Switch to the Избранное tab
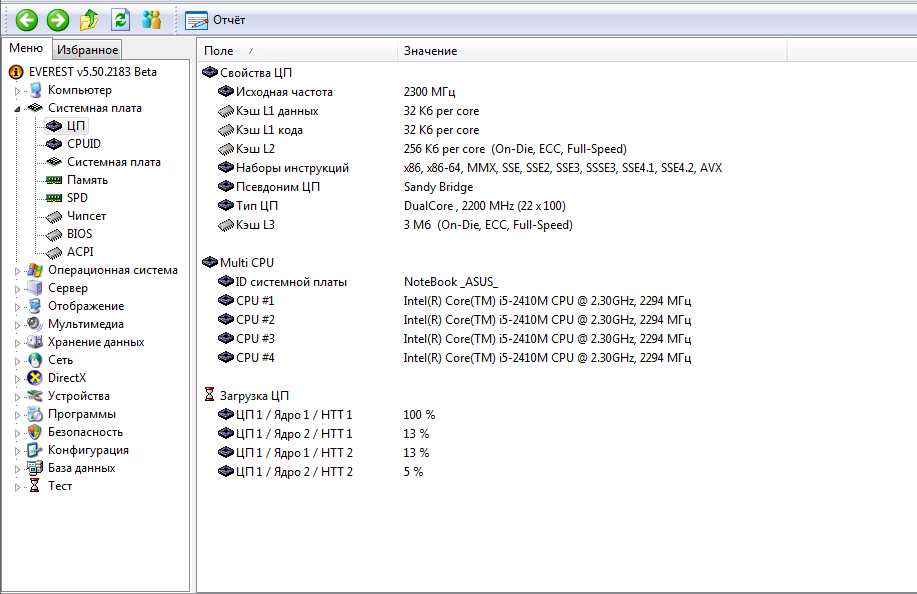The height and width of the screenshot is (594, 917). click(87, 49)
